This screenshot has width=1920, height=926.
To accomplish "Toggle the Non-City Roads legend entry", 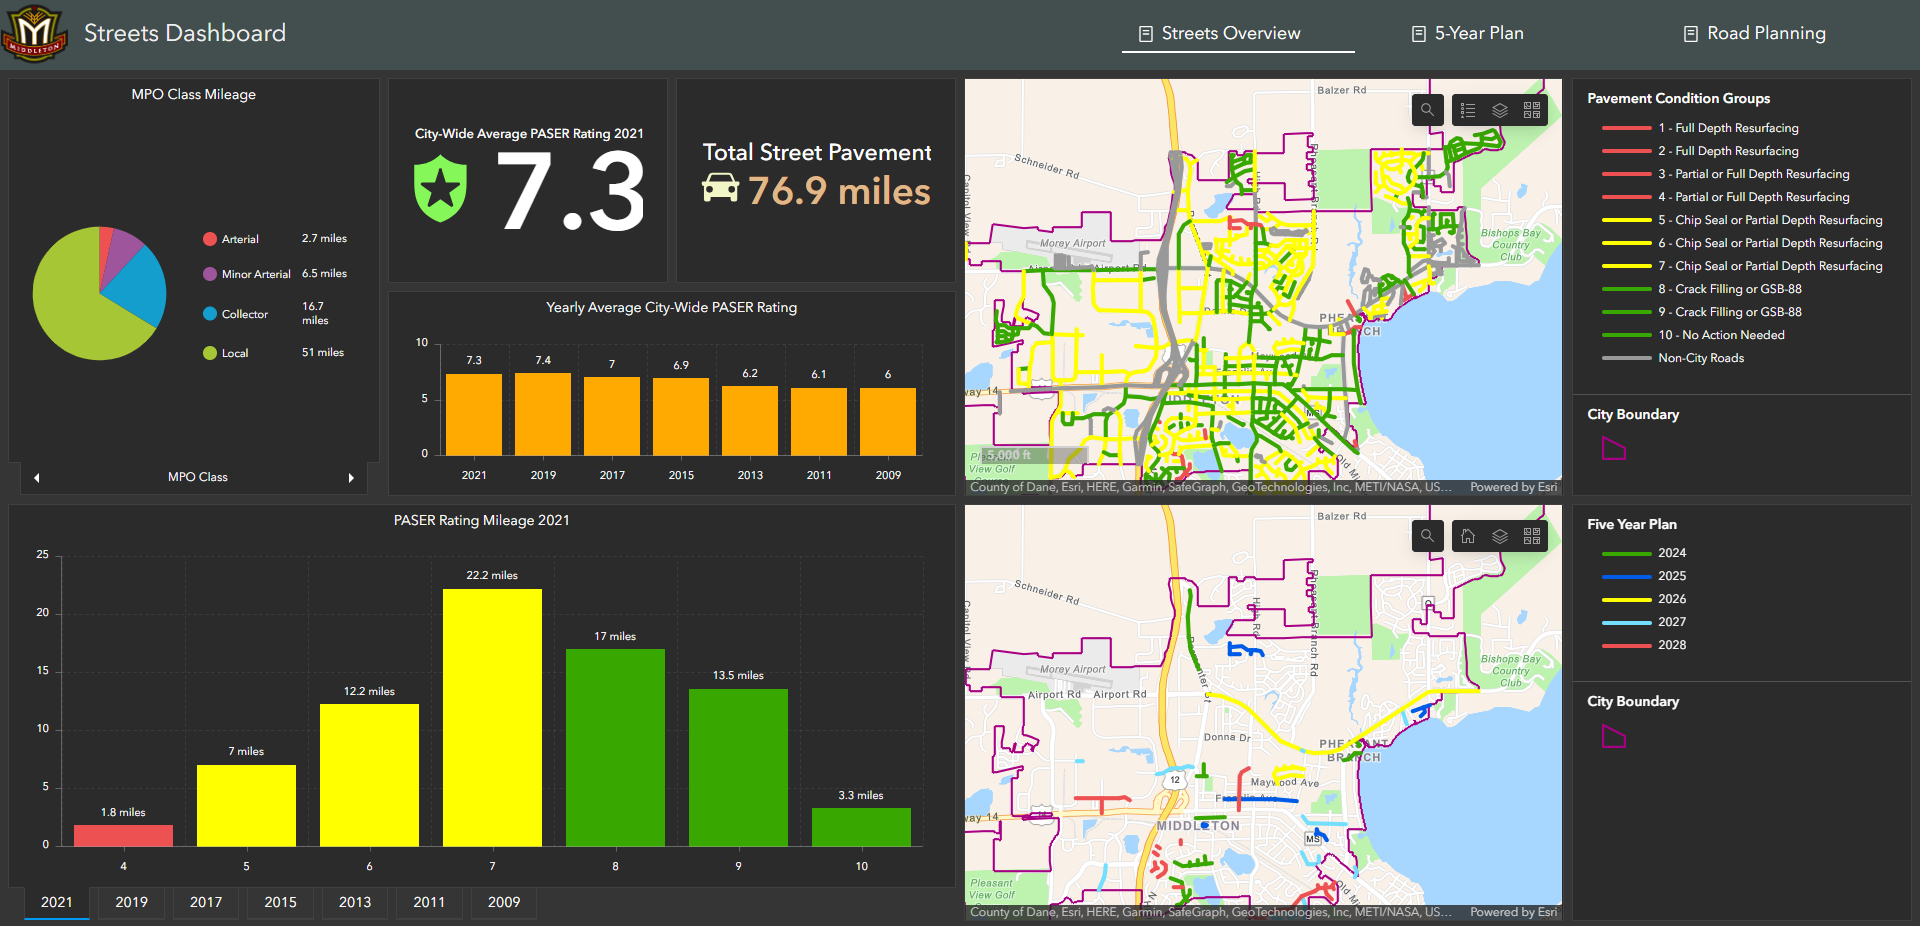I will click(1702, 357).
